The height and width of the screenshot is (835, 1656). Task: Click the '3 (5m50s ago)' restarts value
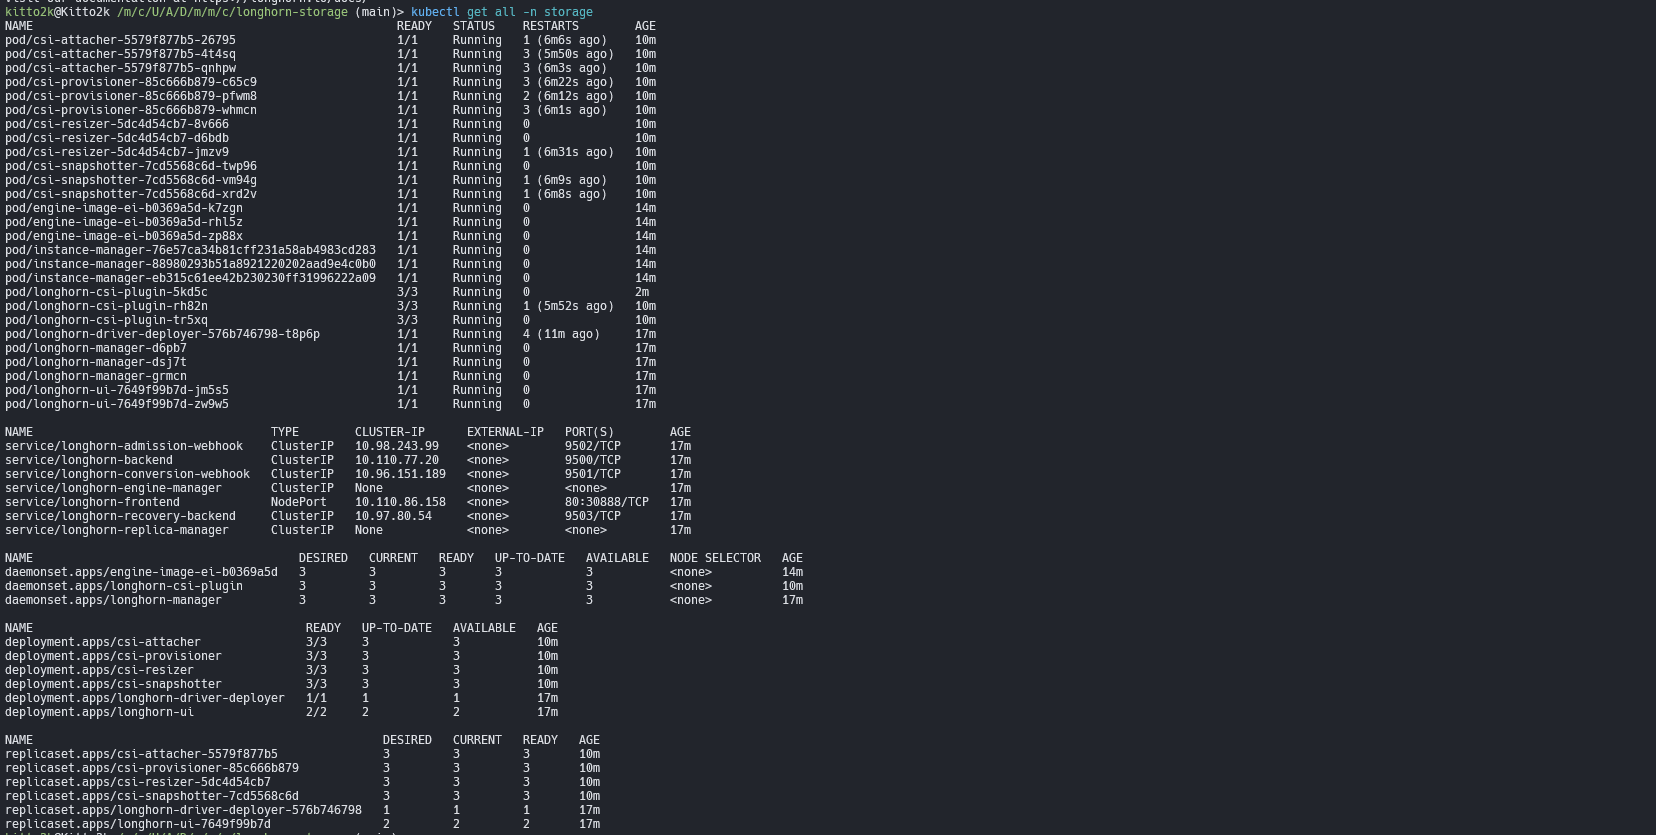pyautogui.click(x=568, y=54)
